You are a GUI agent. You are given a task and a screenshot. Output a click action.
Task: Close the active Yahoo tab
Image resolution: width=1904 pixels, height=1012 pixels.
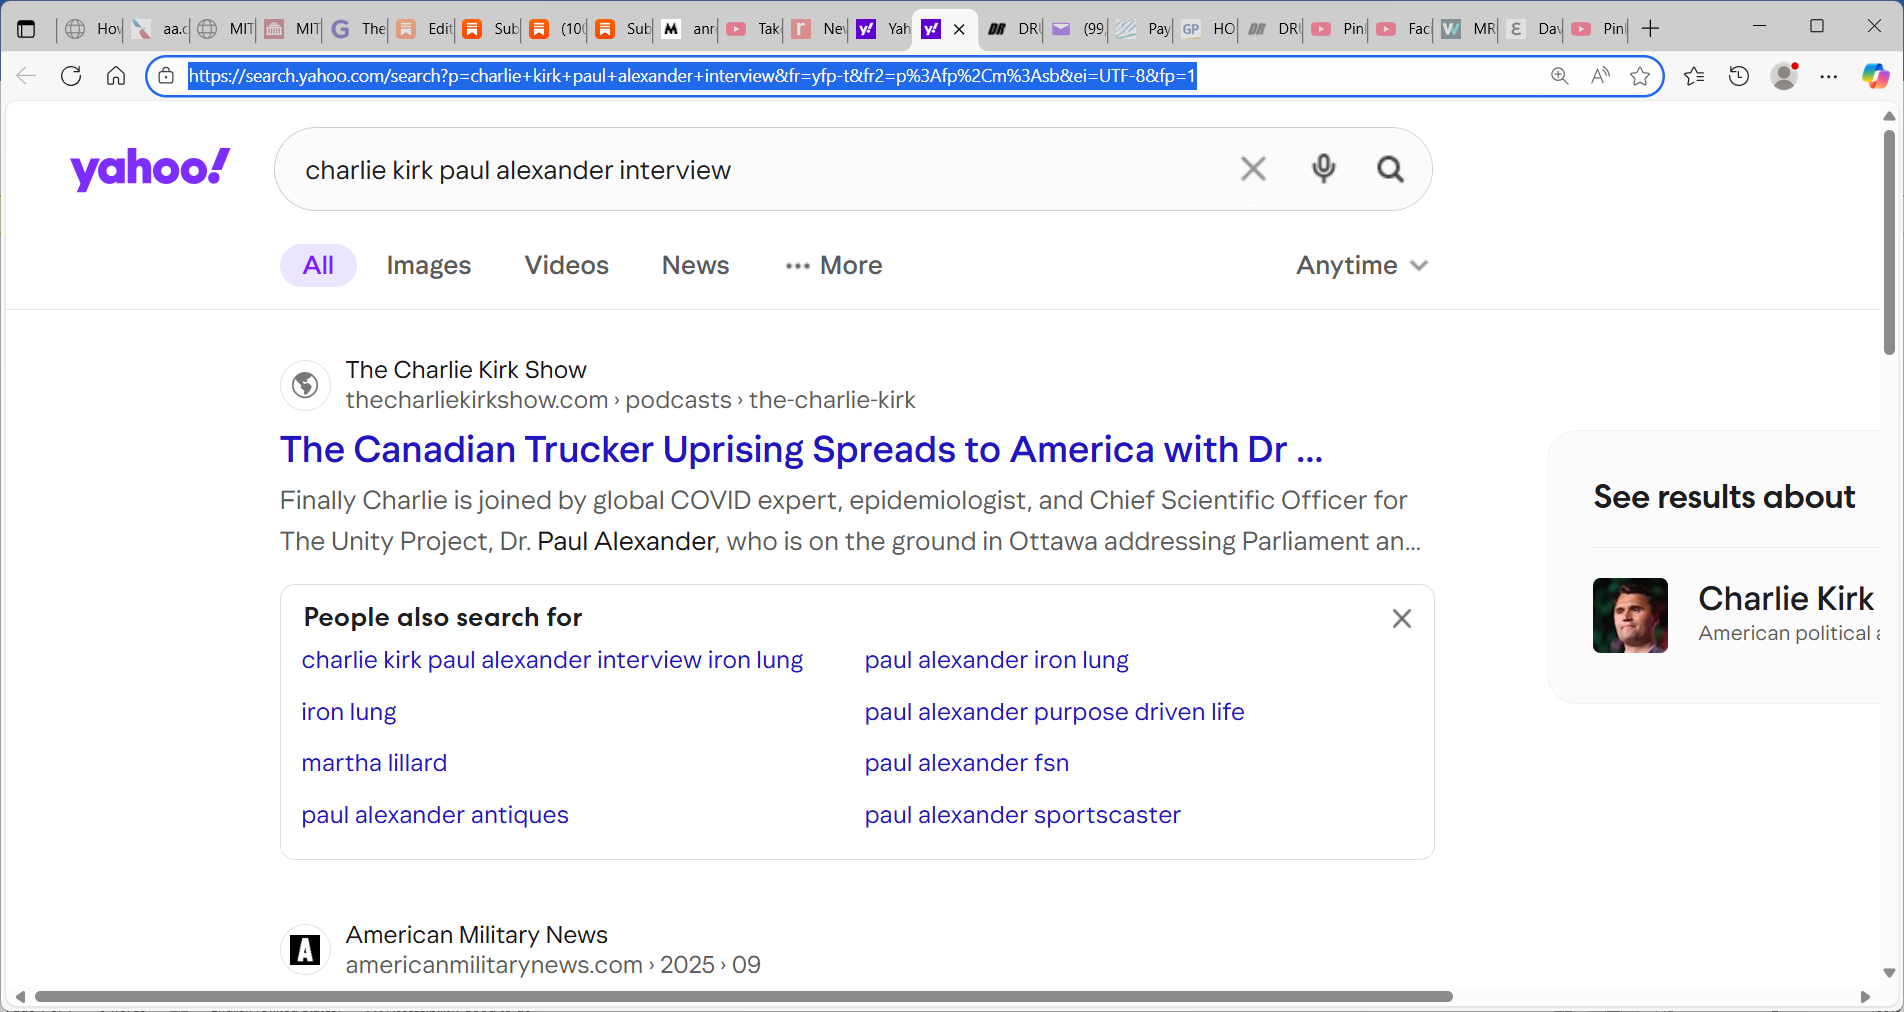[959, 29]
